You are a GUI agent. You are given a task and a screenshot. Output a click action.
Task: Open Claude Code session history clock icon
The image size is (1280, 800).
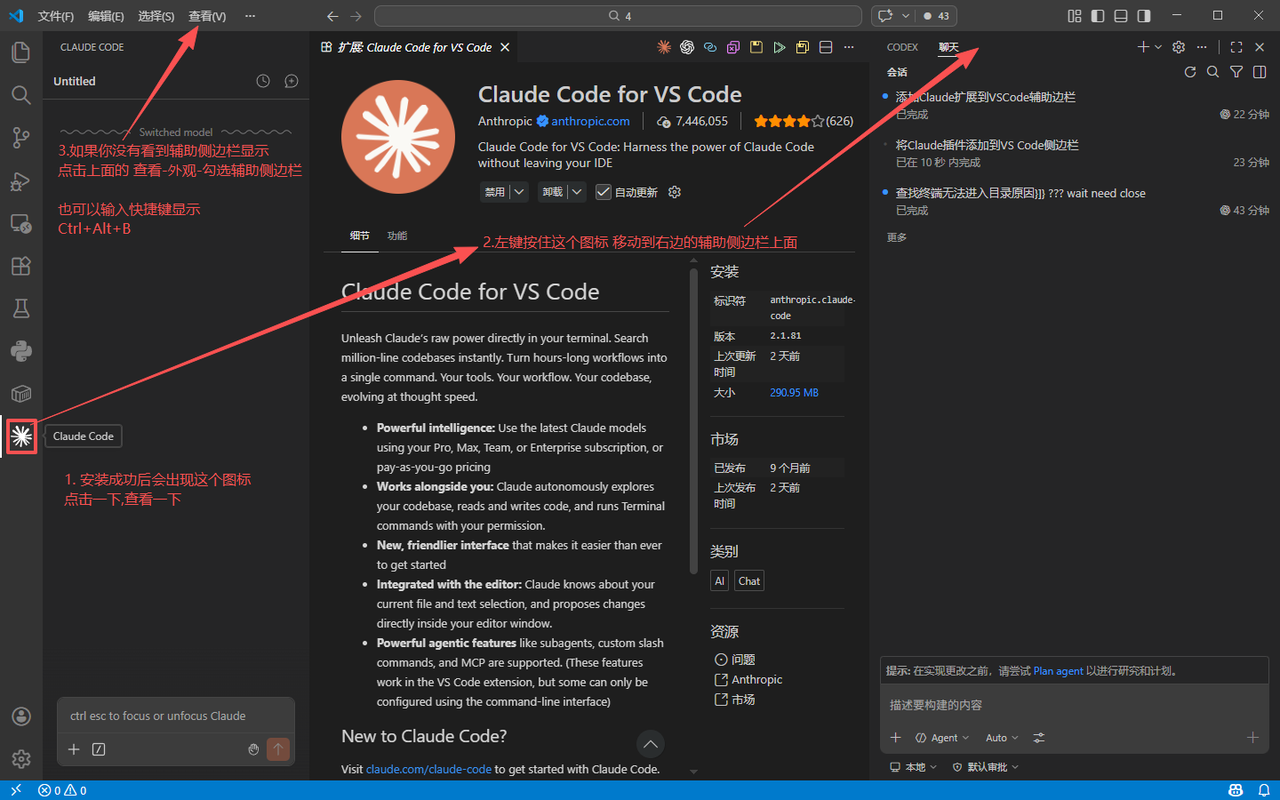pos(263,81)
